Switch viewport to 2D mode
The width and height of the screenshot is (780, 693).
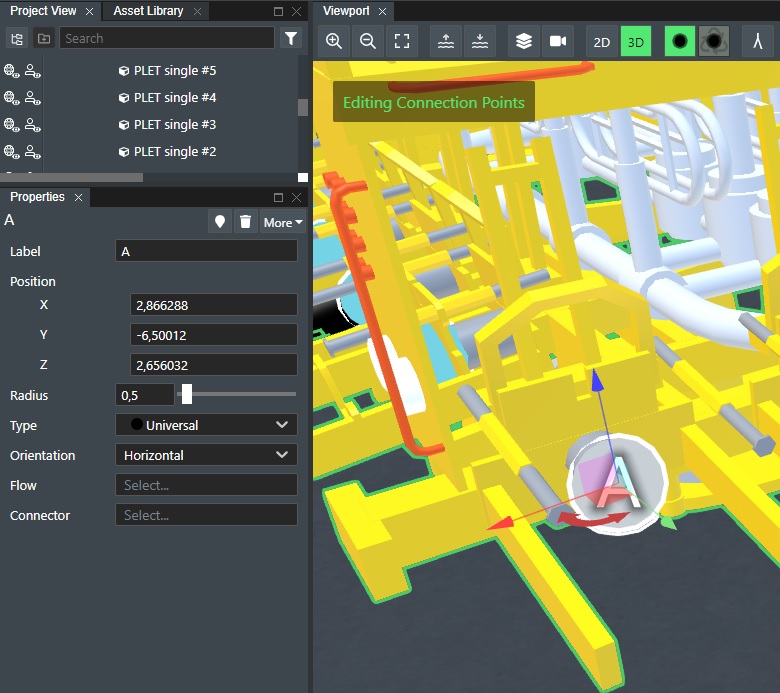click(x=601, y=42)
